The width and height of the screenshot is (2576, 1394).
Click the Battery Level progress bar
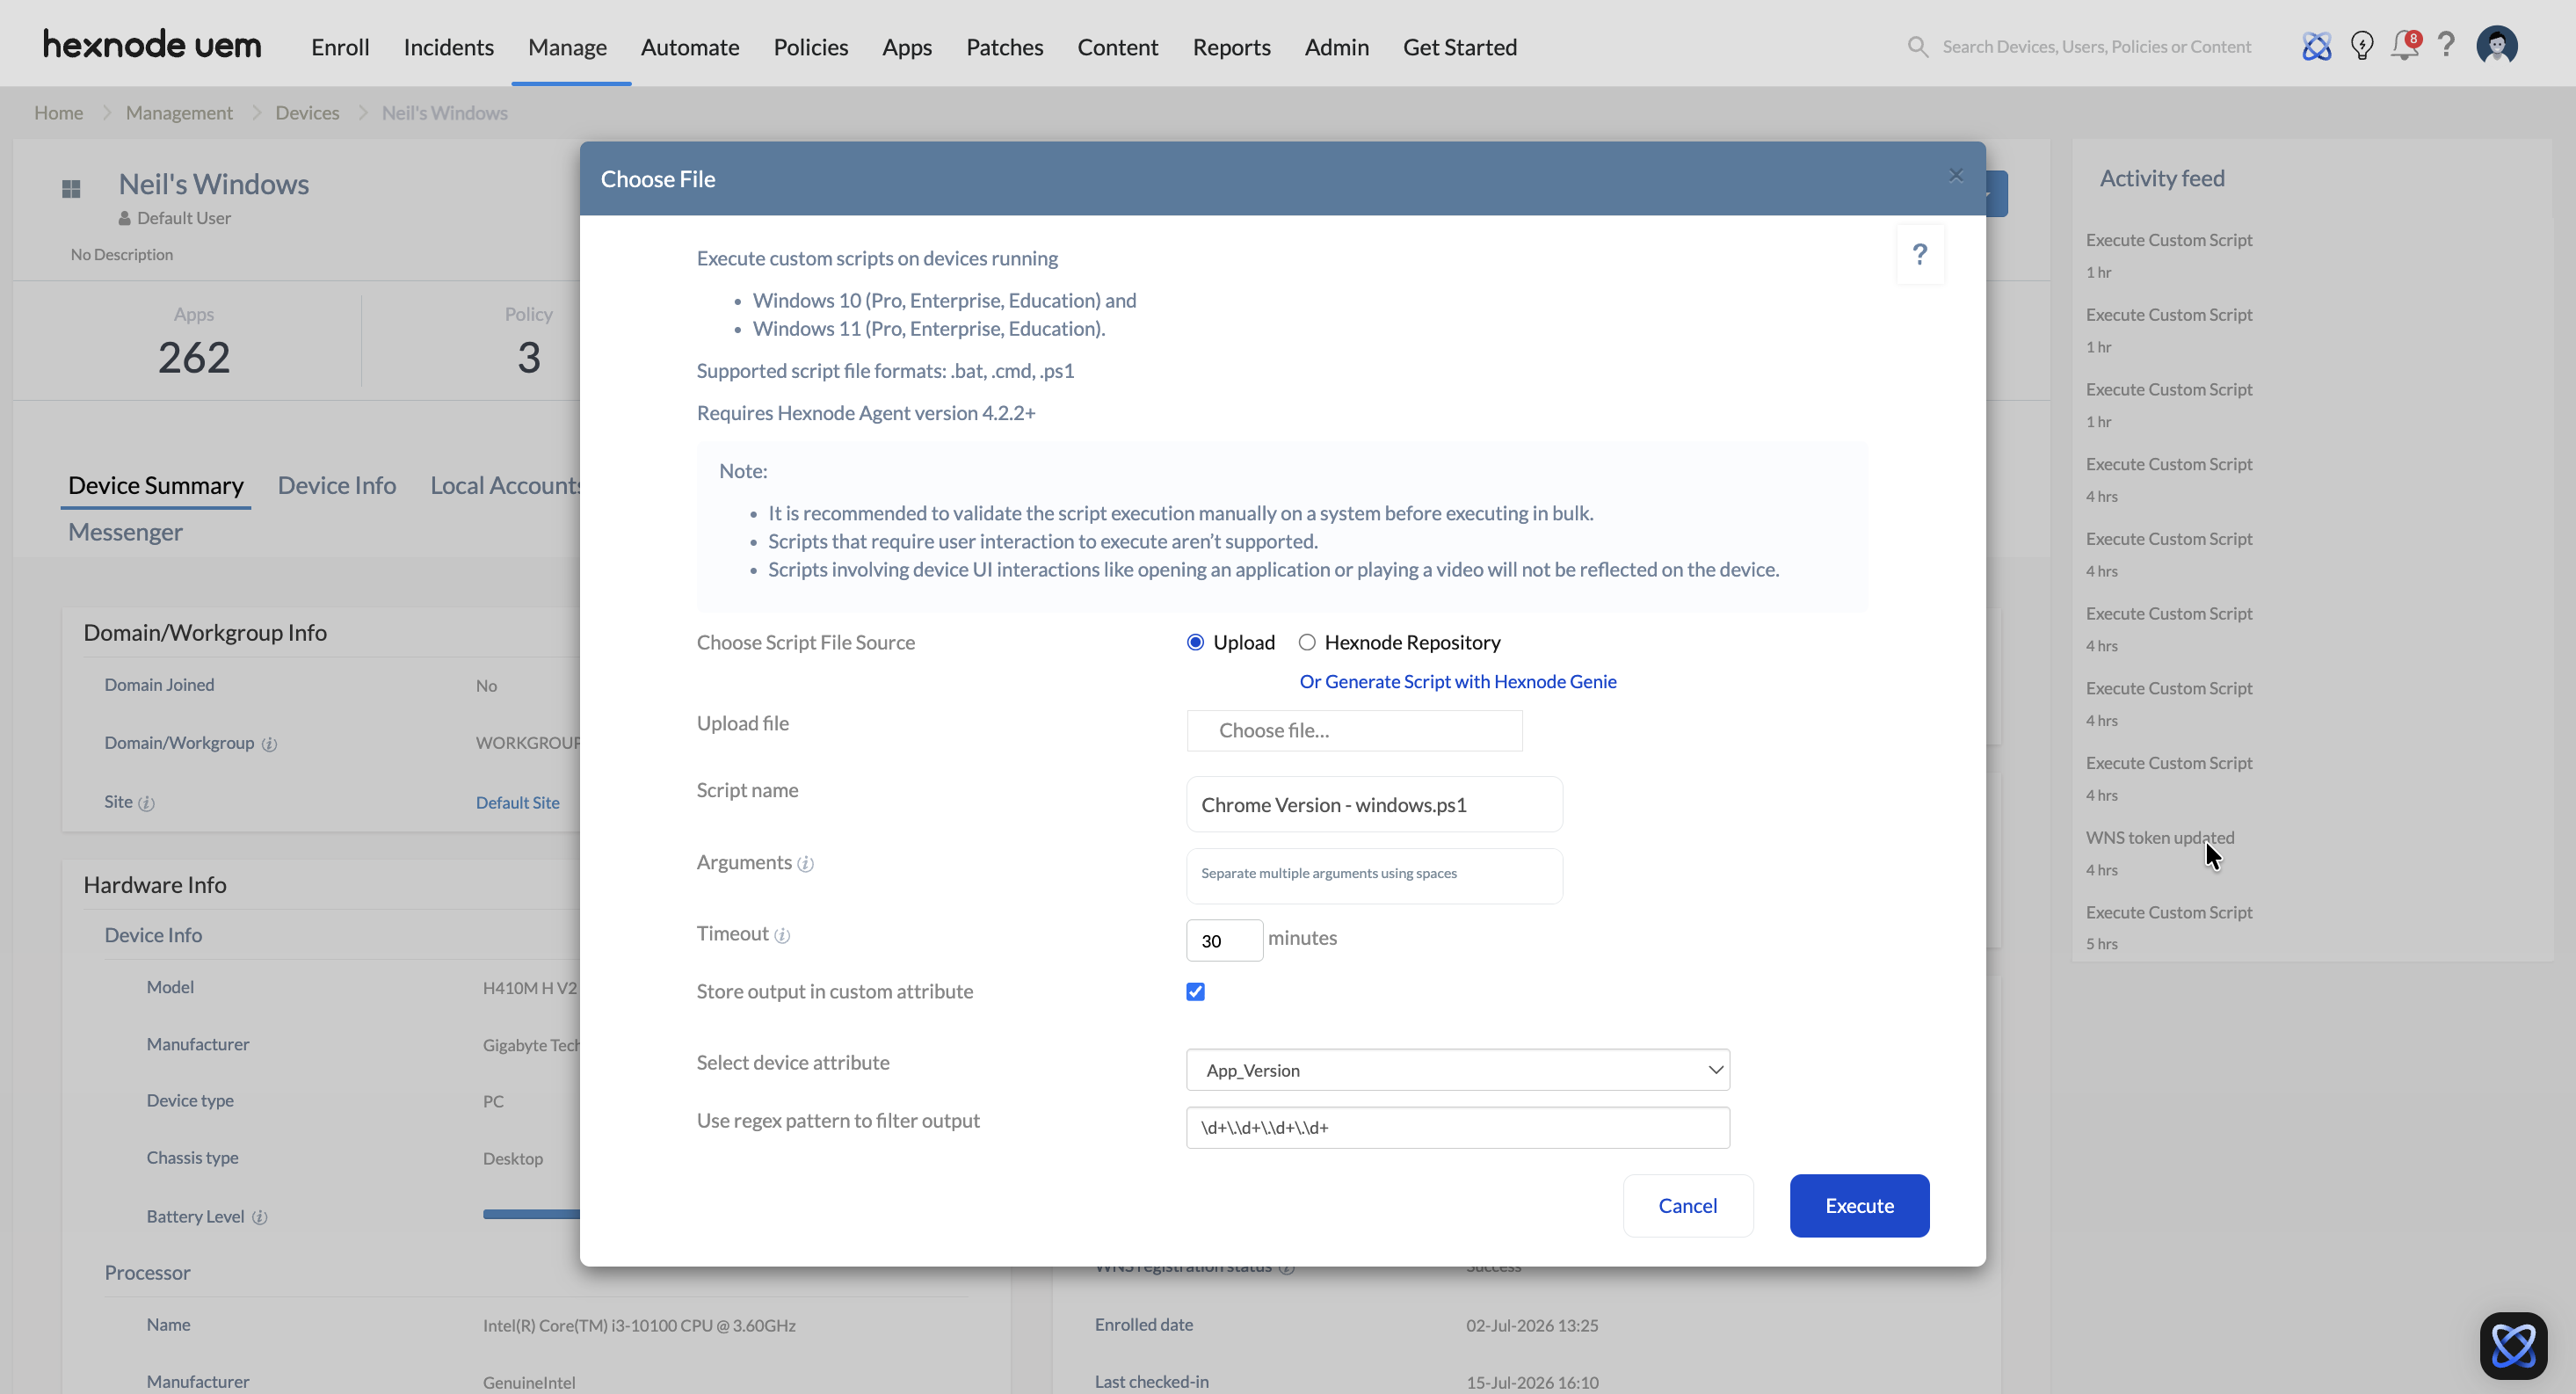pos(531,1214)
